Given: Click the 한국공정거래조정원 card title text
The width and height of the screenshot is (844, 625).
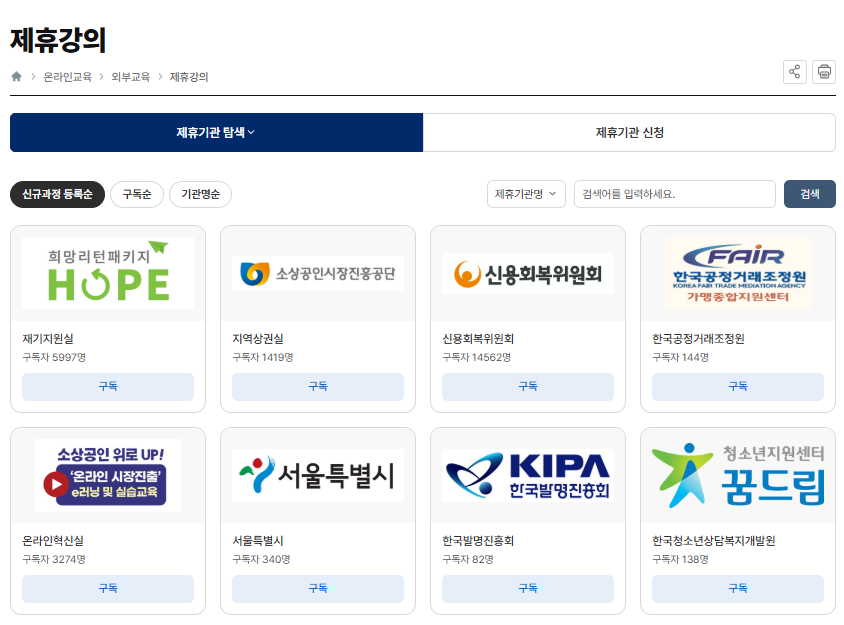Looking at the screenshot, I should (698, 339).
